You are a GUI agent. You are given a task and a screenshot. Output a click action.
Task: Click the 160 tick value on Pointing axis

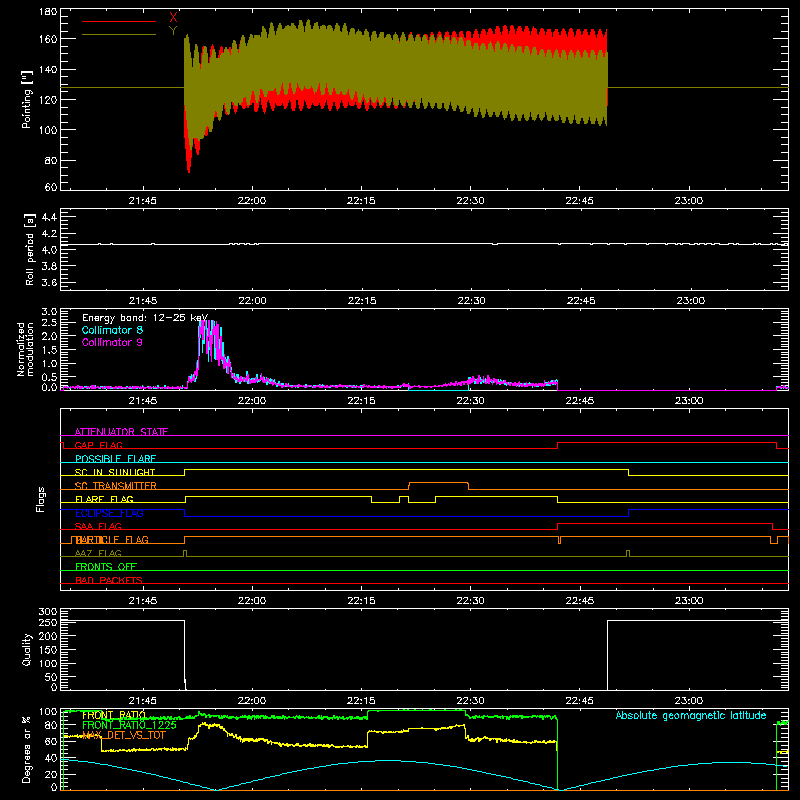click(x=48, y=39)
